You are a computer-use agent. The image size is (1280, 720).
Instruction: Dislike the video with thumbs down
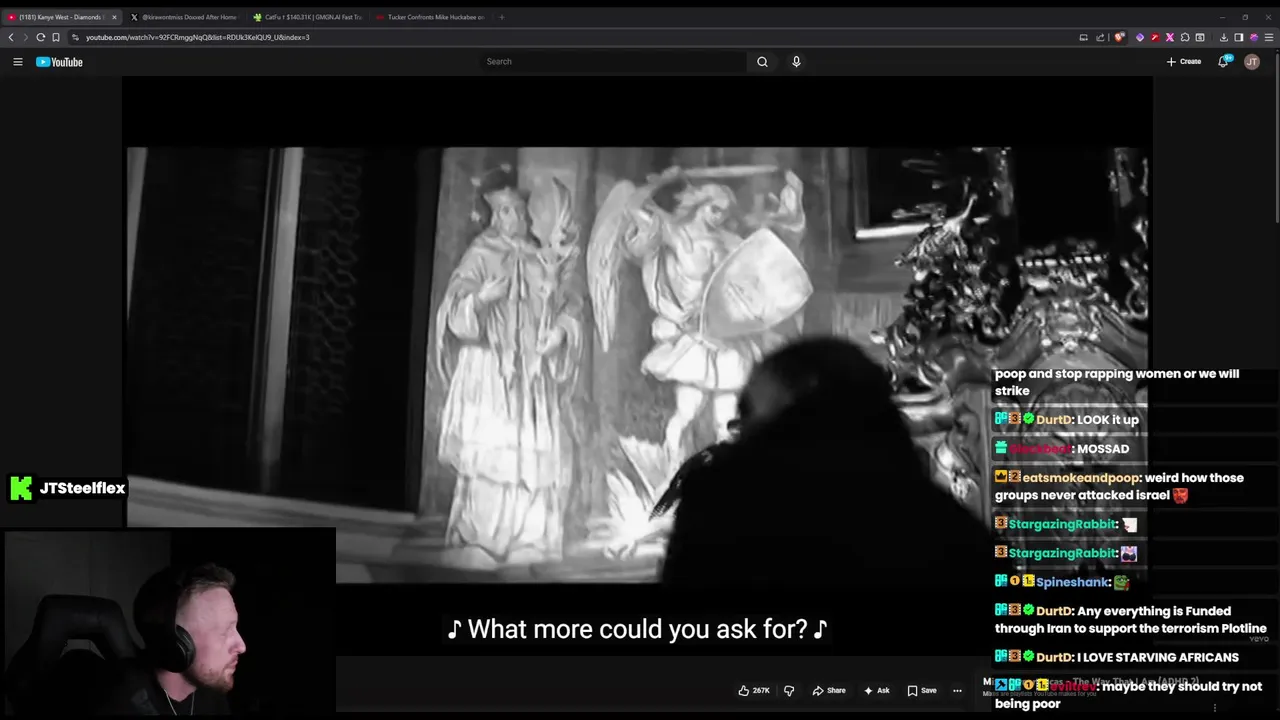pos(789,690)
